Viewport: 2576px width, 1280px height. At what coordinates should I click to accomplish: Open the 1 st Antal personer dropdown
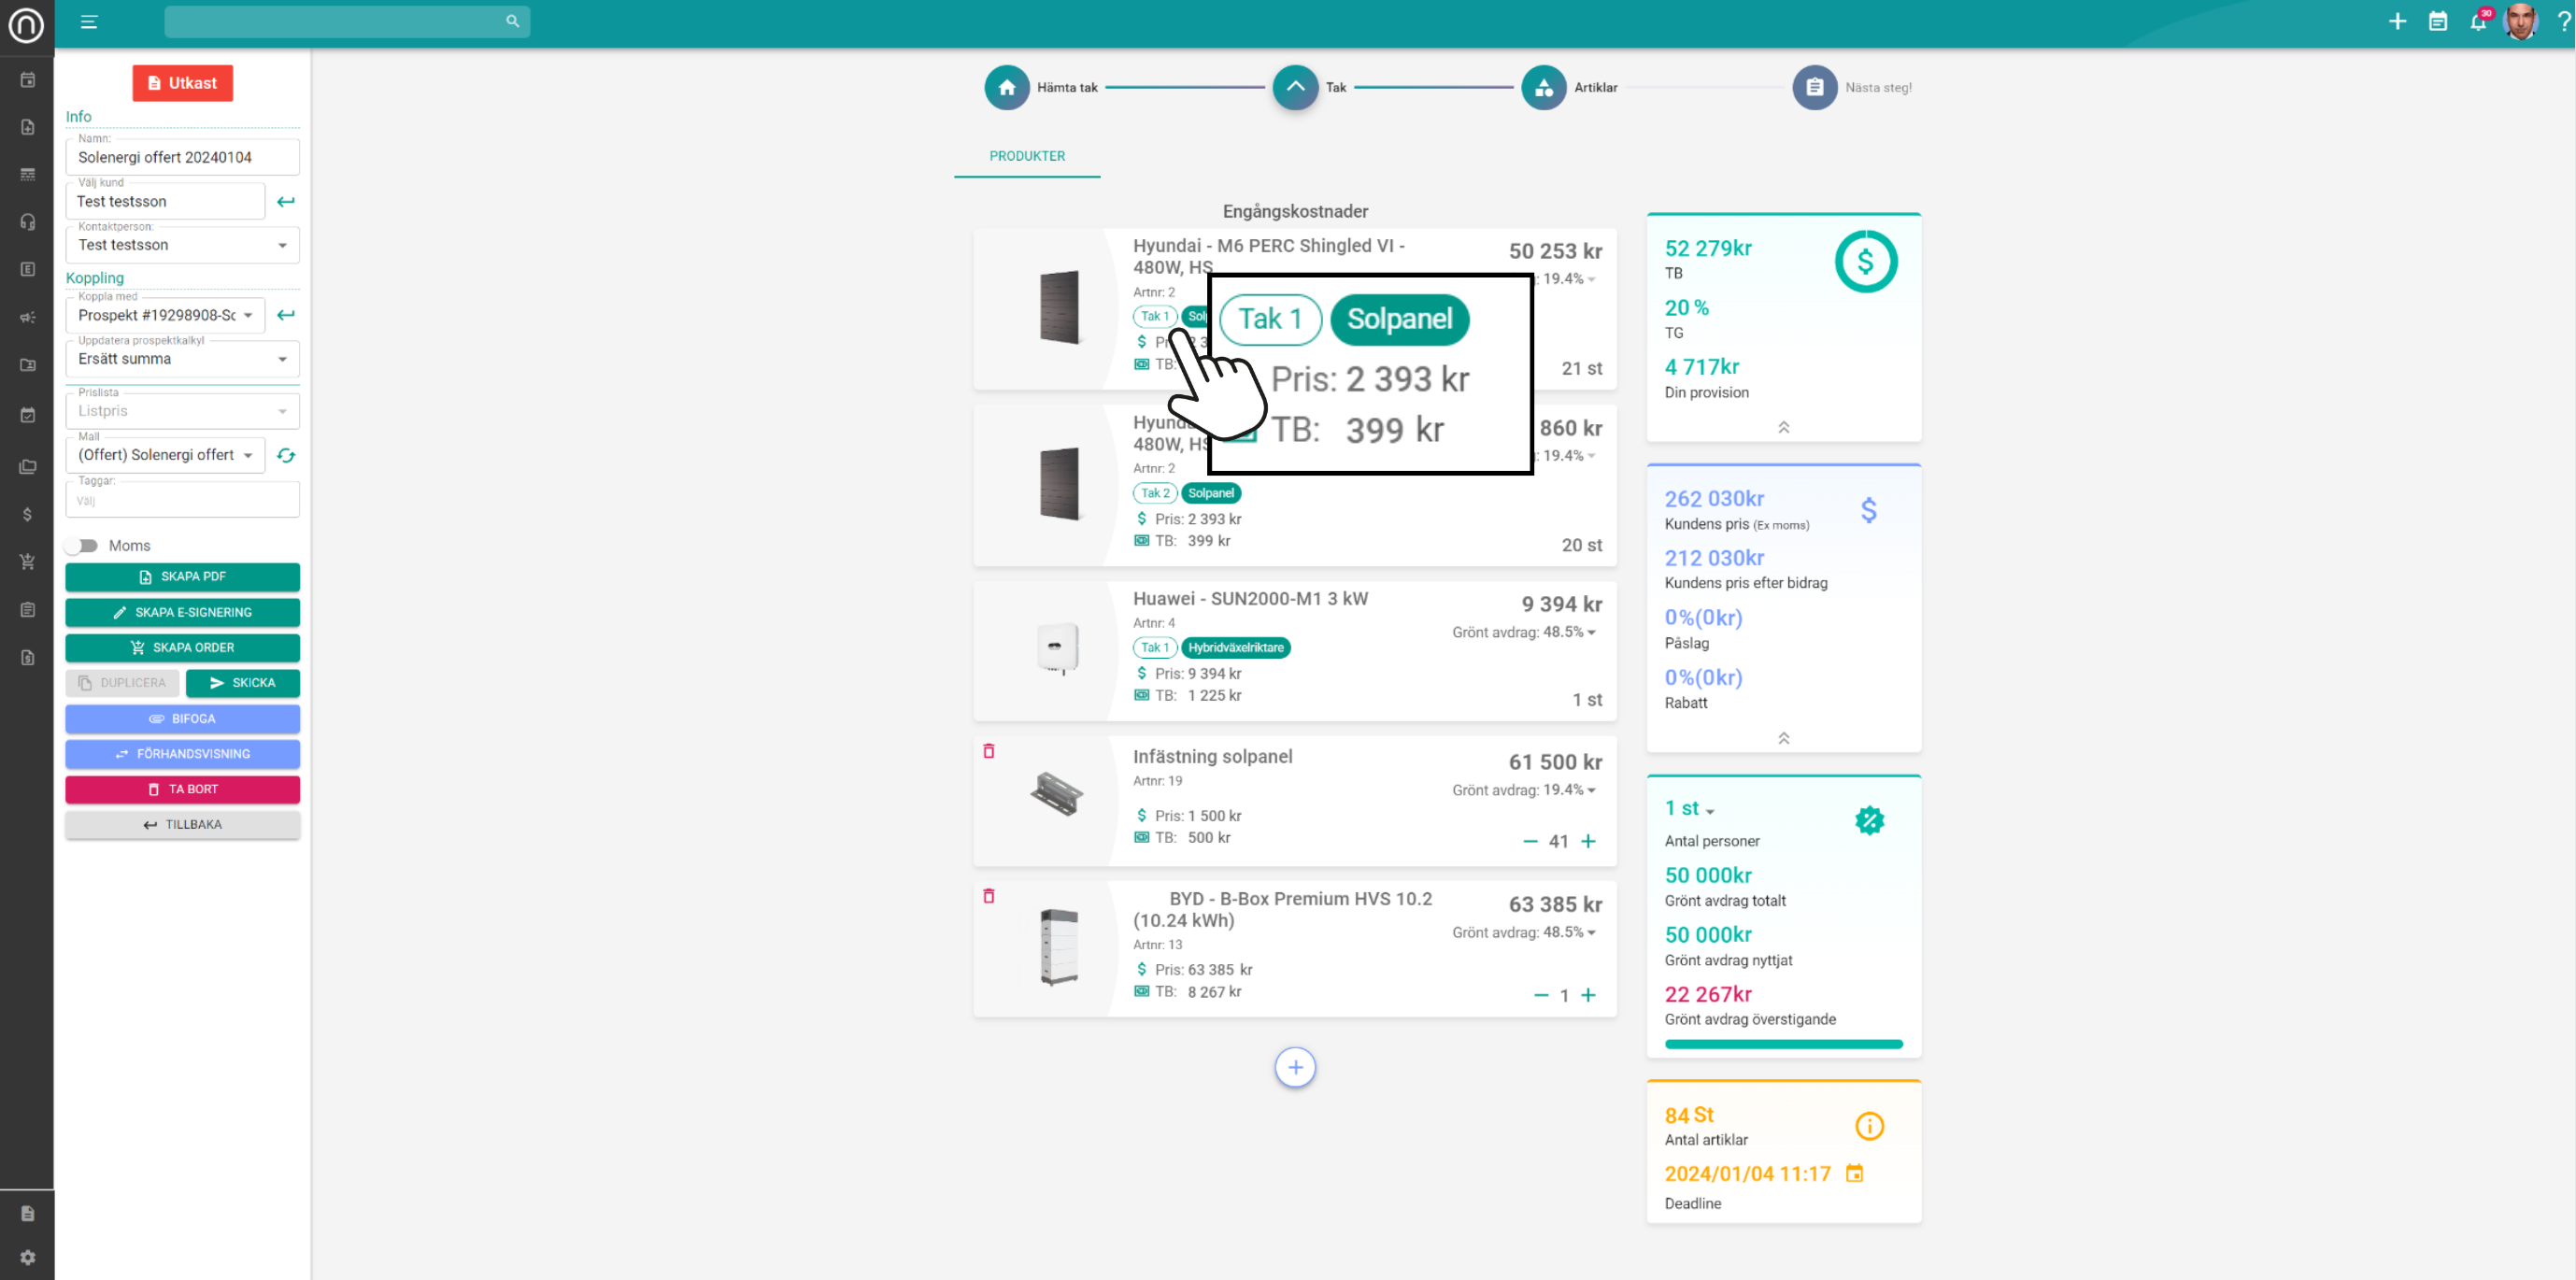[1689, 808]
